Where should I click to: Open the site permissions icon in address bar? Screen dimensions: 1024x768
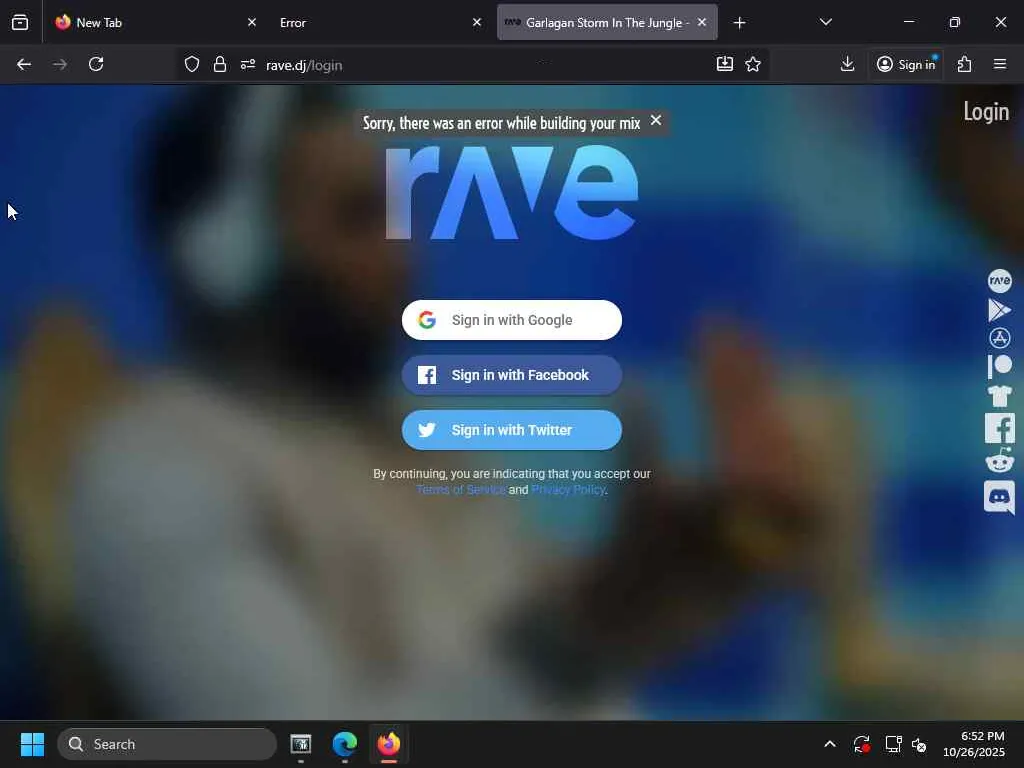[248, 64]
